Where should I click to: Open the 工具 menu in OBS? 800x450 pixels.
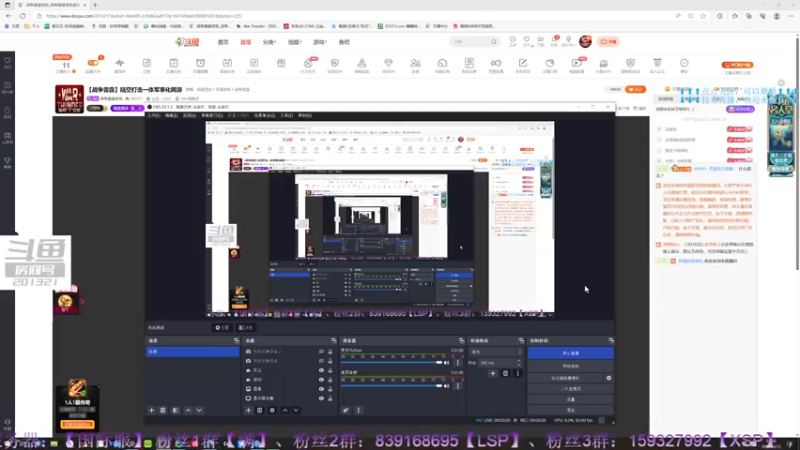pos(287,116)
